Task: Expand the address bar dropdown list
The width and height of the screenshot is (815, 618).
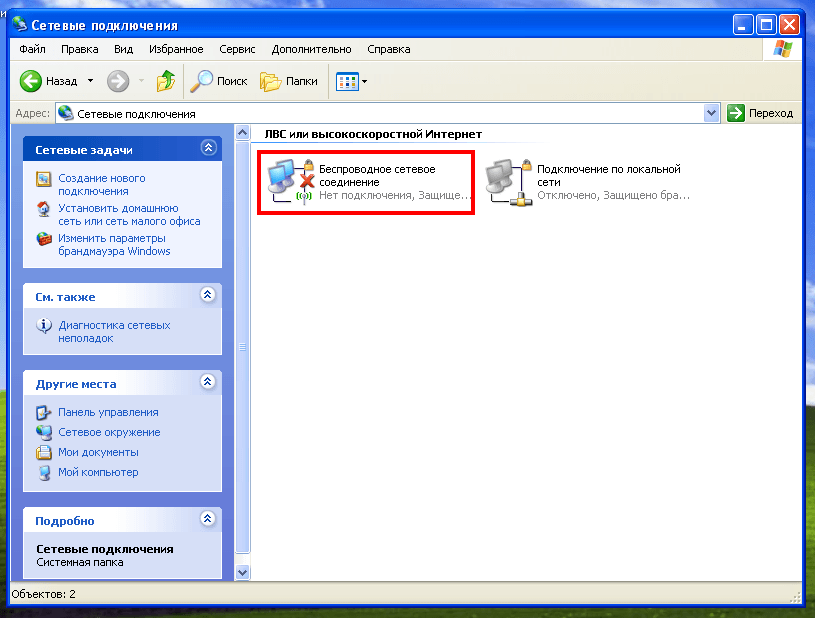Action: [x=711, y=113]
